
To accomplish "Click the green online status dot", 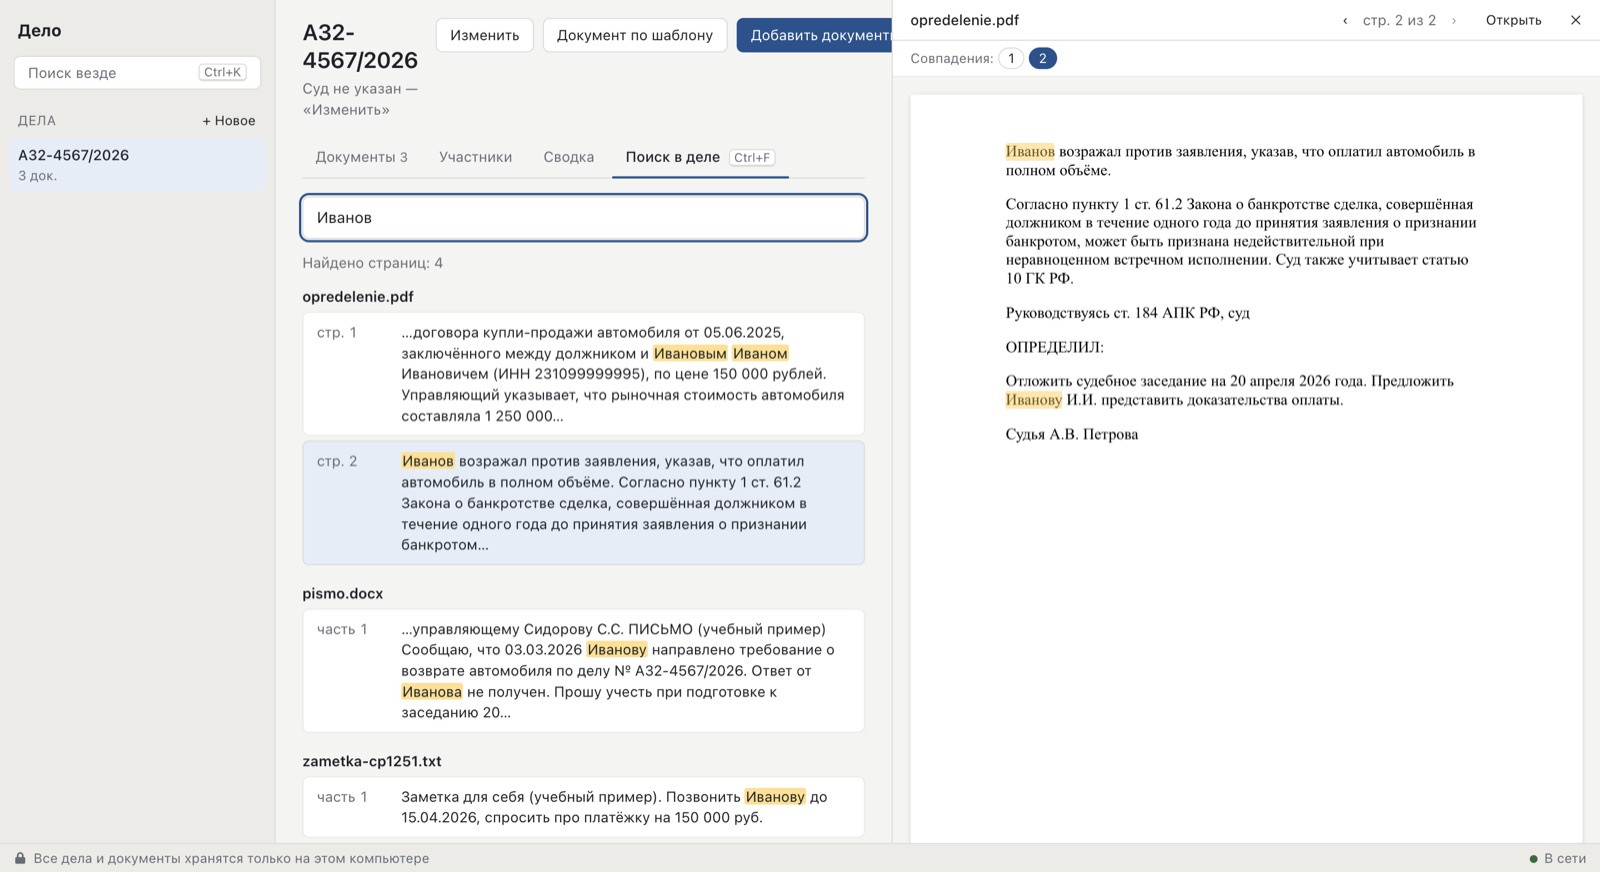I will coord(1533,858).
